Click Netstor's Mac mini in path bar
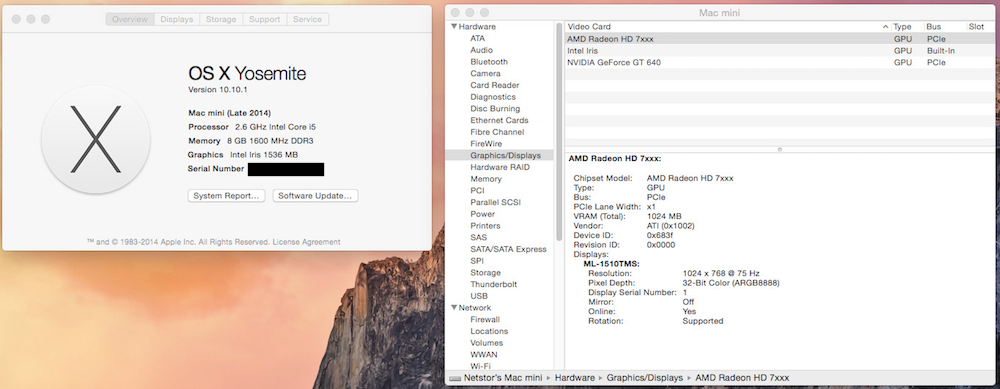The image size is (1000, 389). point(496,378)
